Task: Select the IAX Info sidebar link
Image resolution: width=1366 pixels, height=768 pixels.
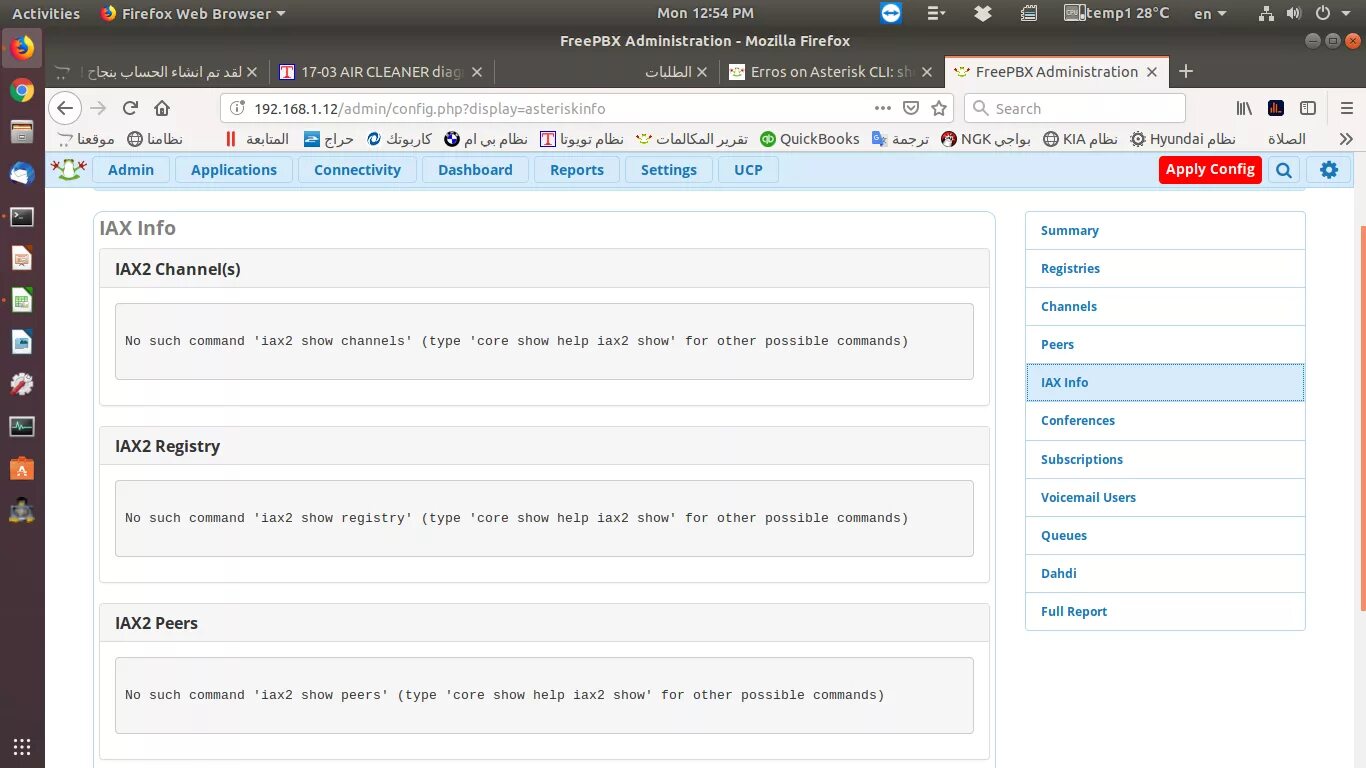Action: [x=1165, y=382]
